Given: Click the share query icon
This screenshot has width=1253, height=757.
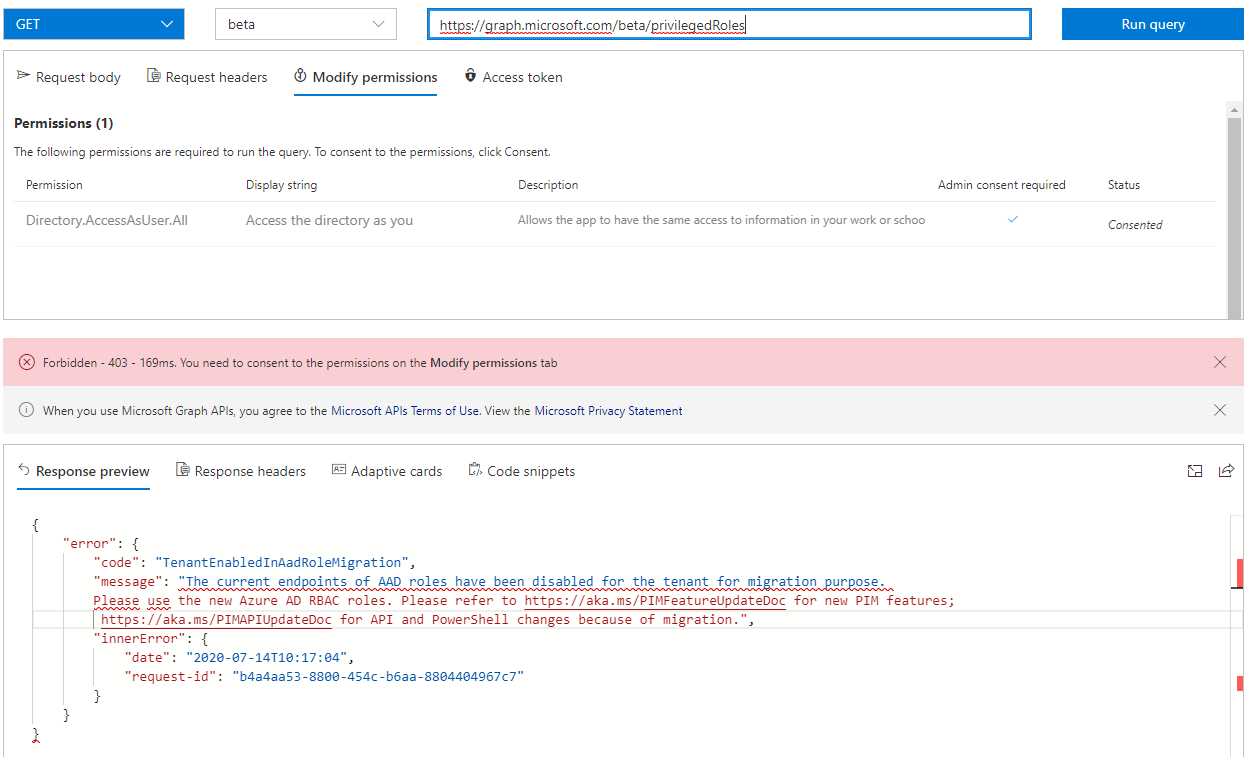Looking at the screenshot, I should (1226, 471).
